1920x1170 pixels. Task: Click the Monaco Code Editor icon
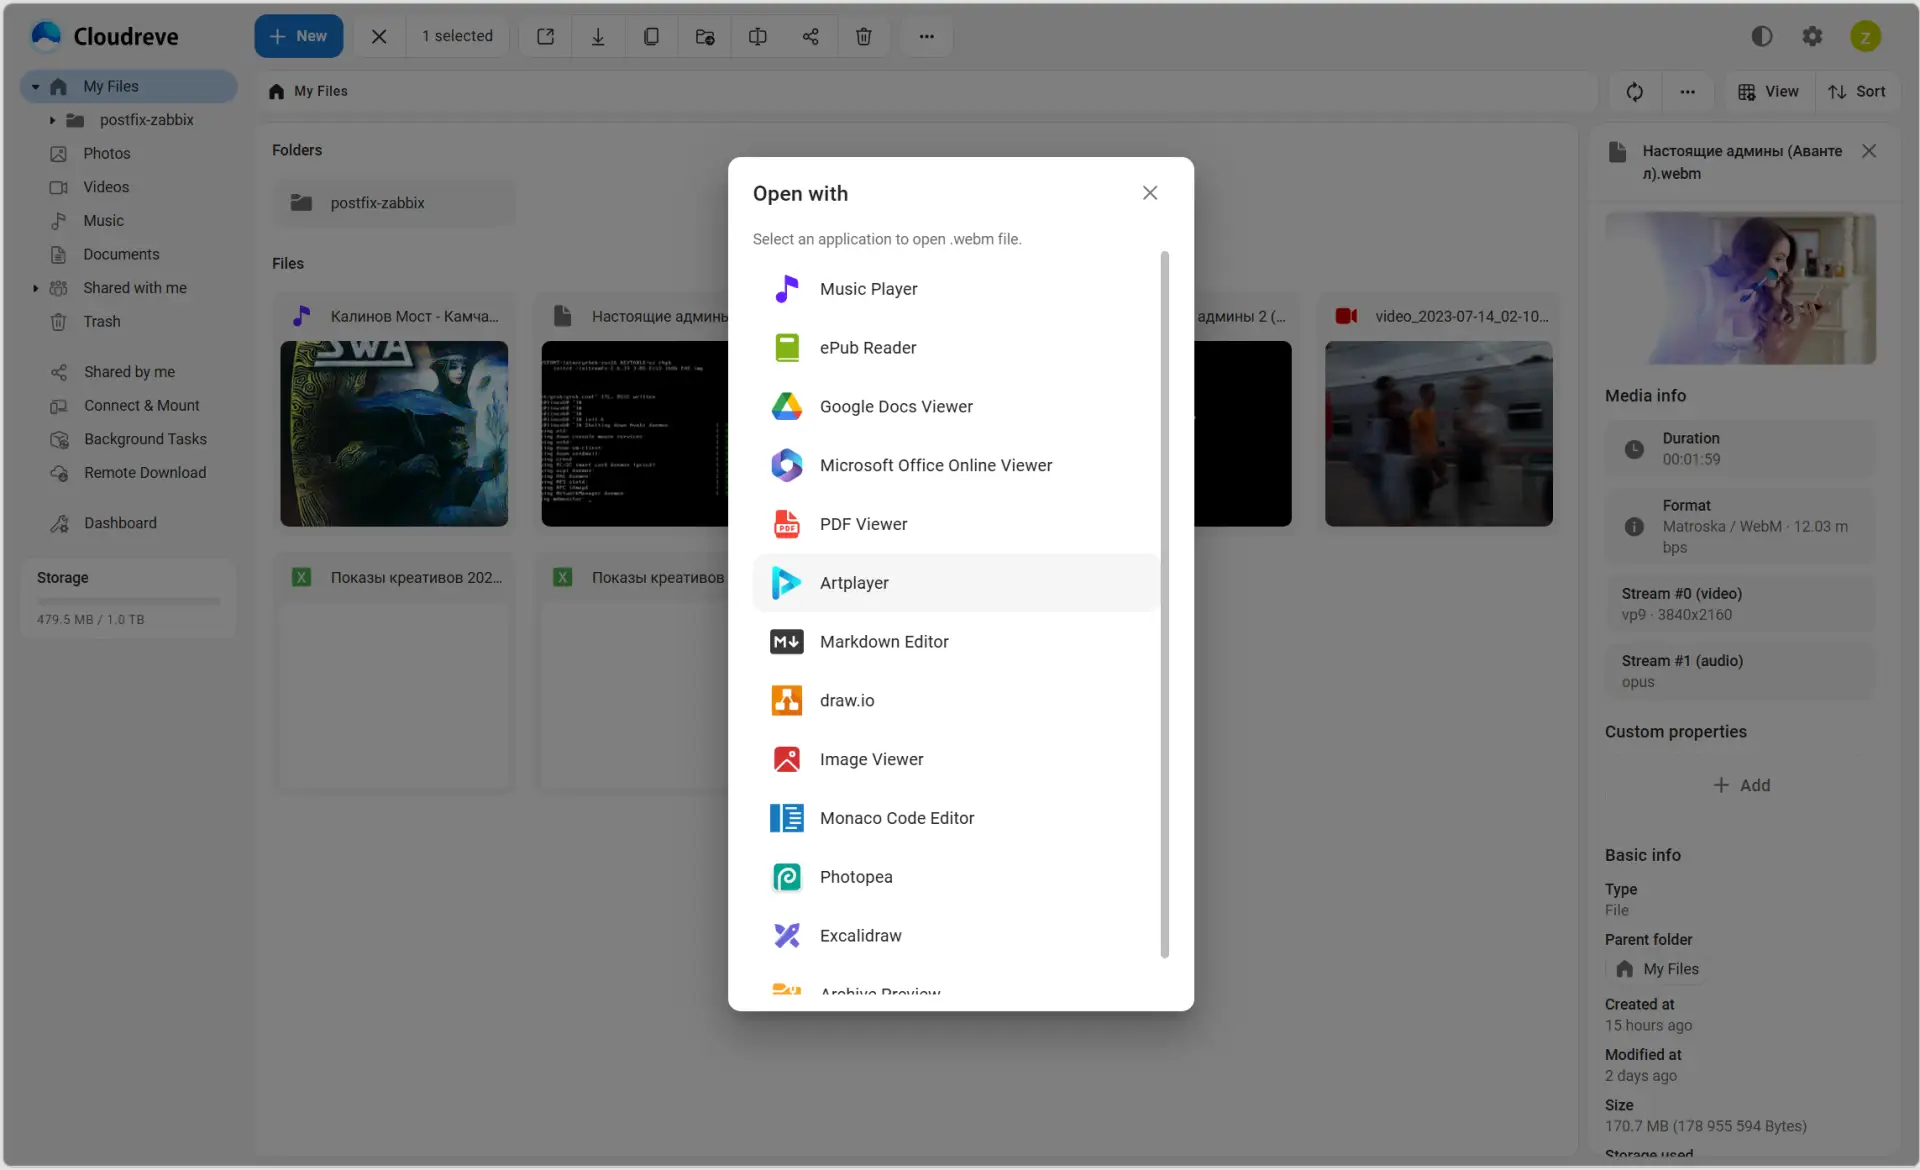coord(787,818)
